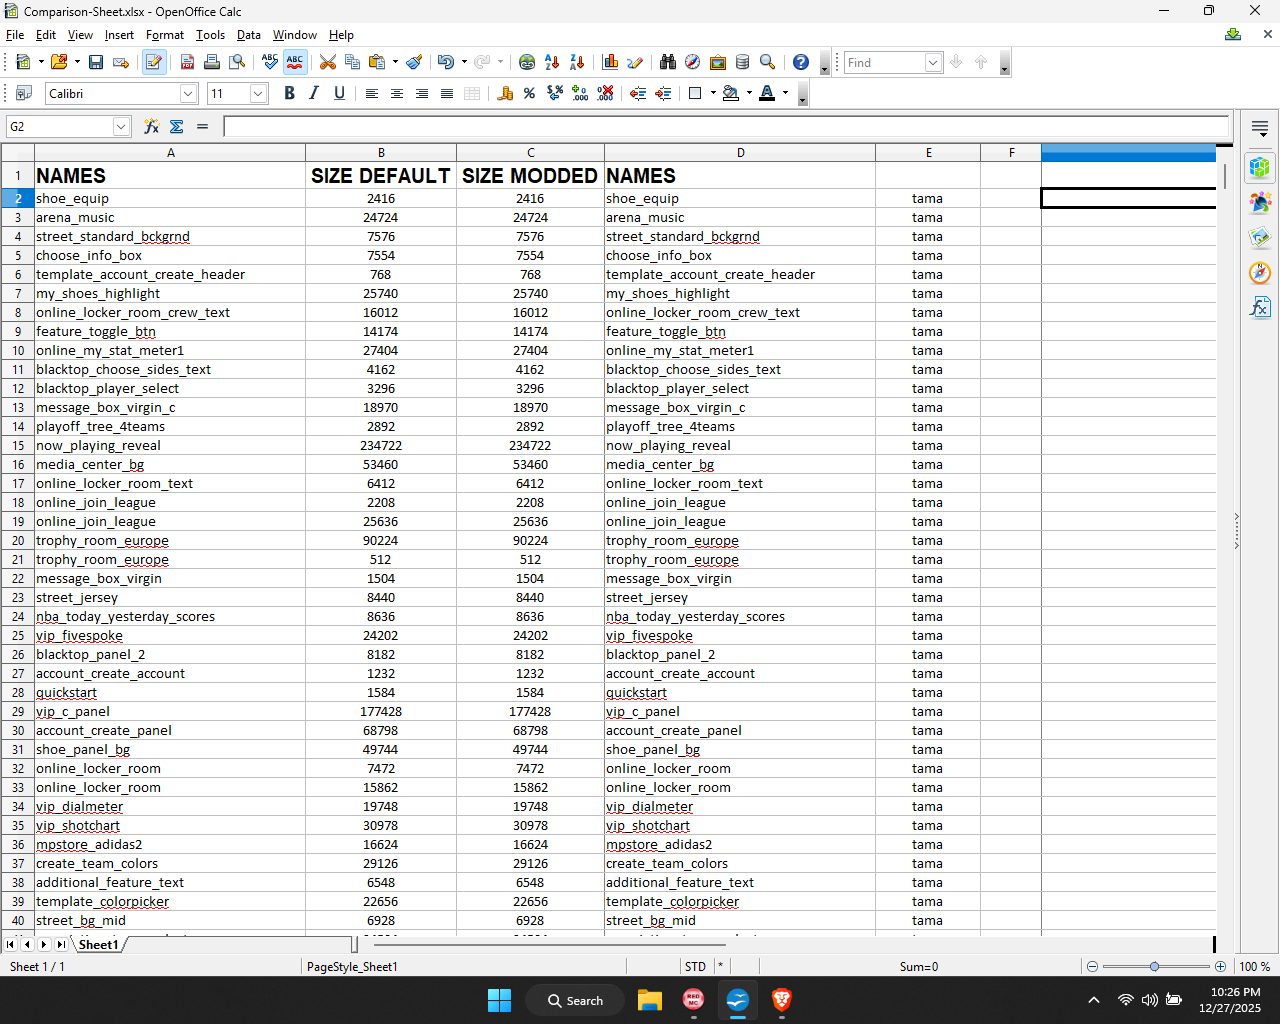Click the Search button on taskbar
The image size is (1280, 1024).
pyautogui.click(x=575, y=1000)
